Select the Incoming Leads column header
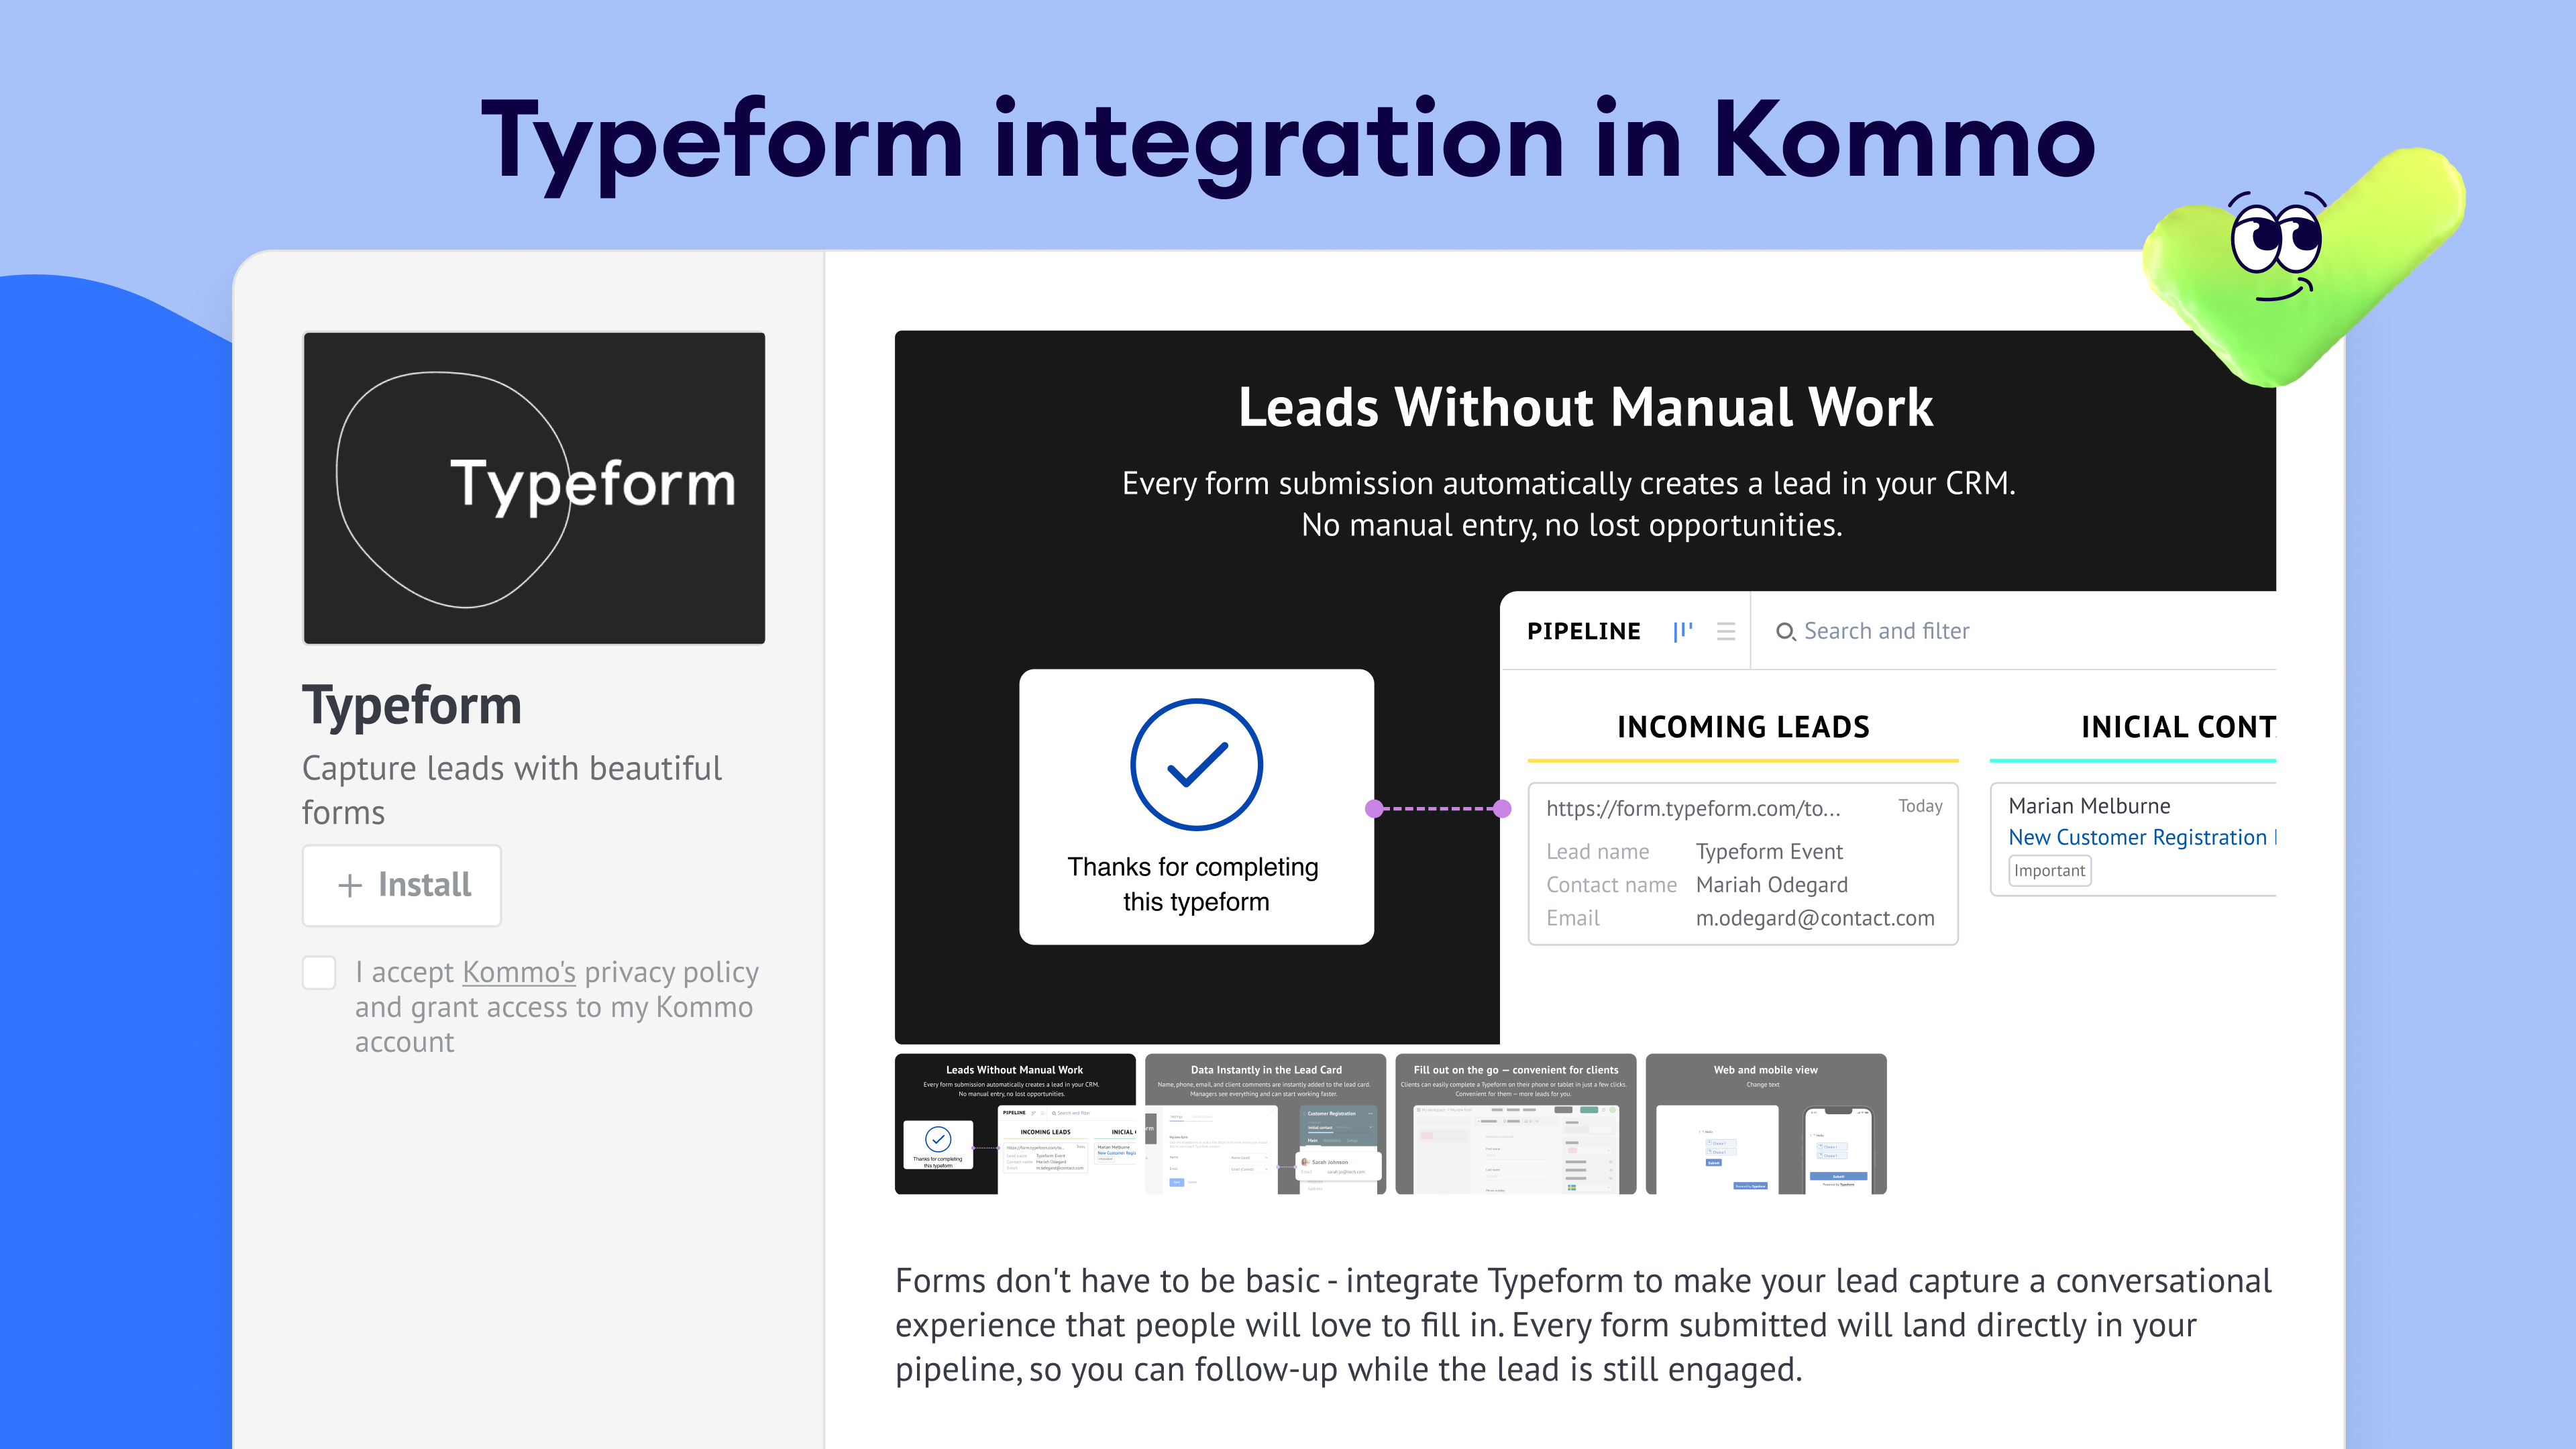The width and height of the screenshot is (2576, 1449). 1743,727
